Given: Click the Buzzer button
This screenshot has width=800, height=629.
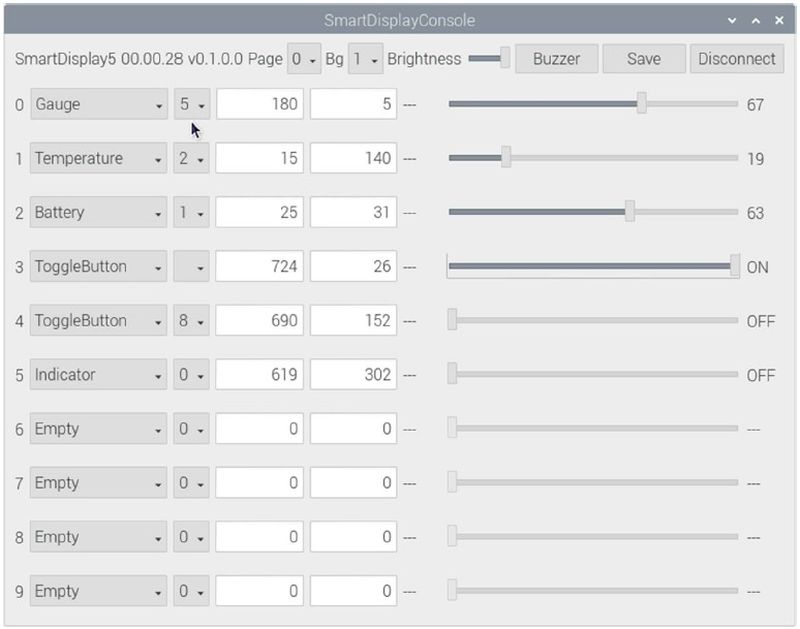Looking at the screenshot, I should [x=556, y=59].
